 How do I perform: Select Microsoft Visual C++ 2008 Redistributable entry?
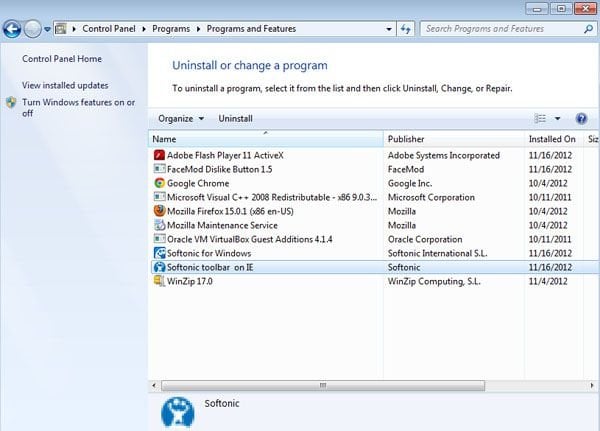pos(272,198)
